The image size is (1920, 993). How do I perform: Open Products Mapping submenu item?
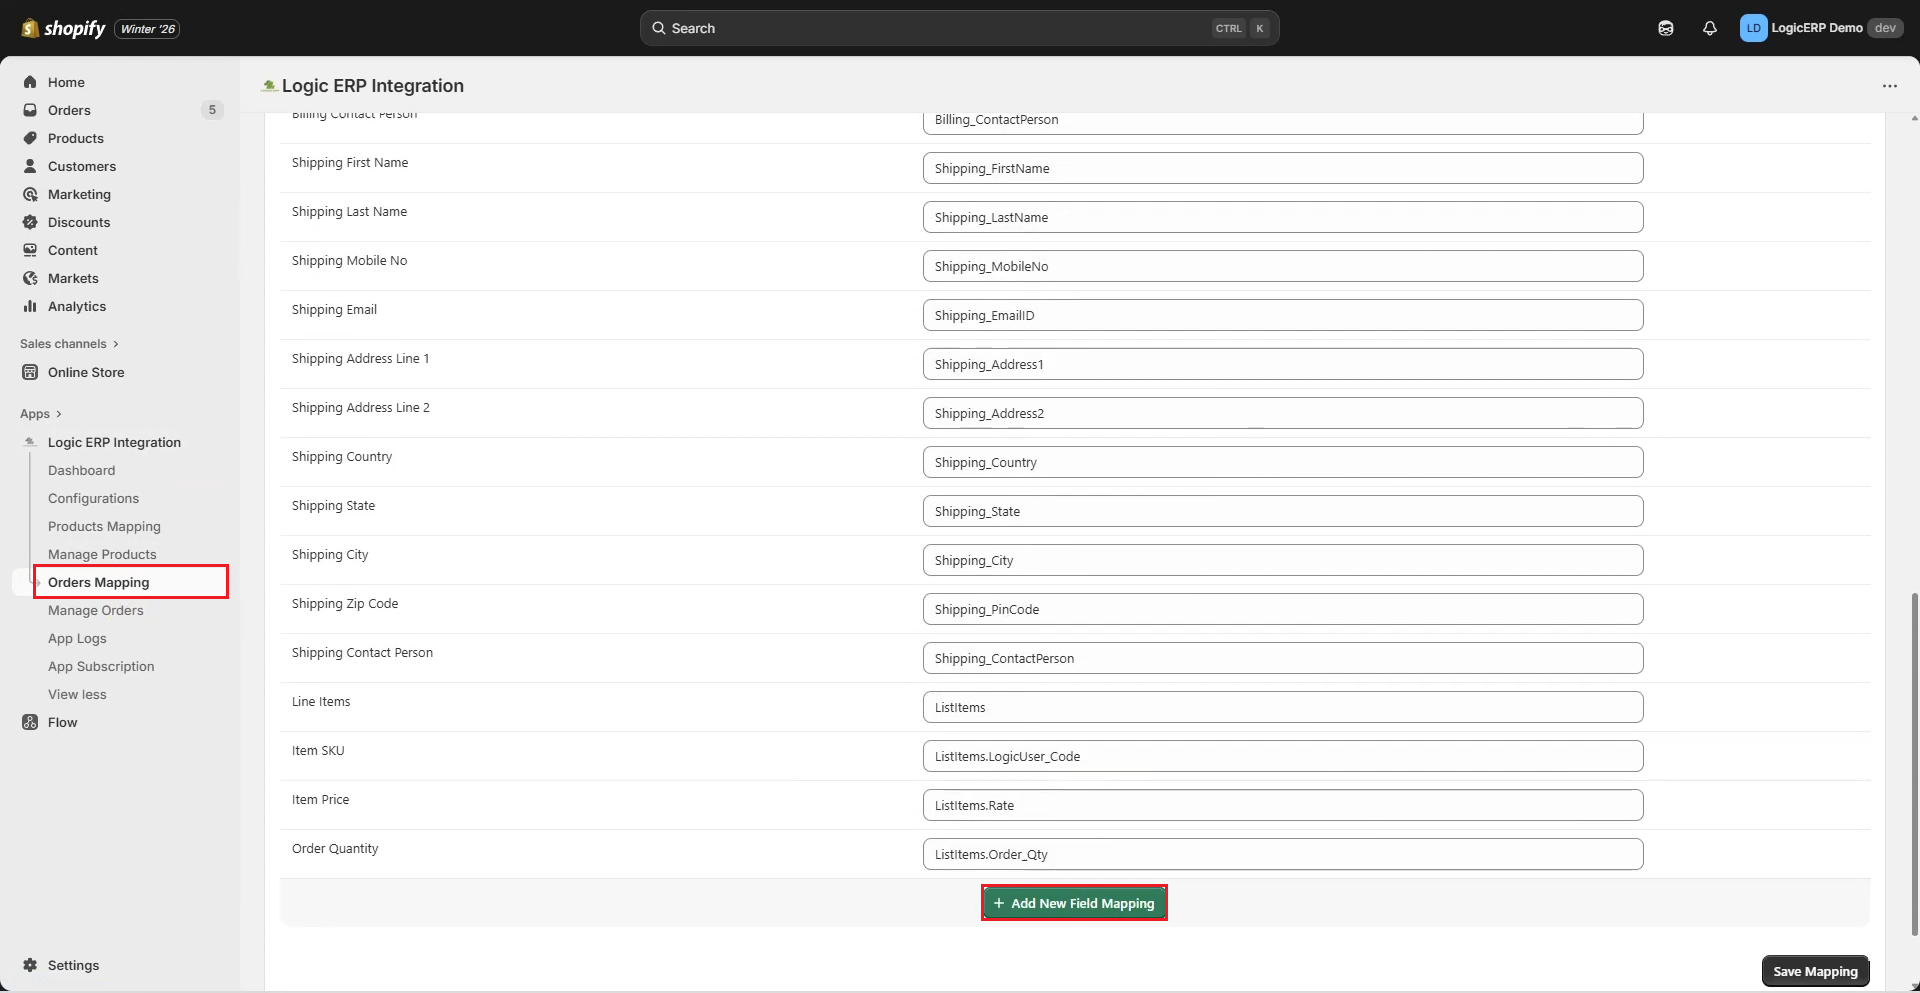point(104,526)
